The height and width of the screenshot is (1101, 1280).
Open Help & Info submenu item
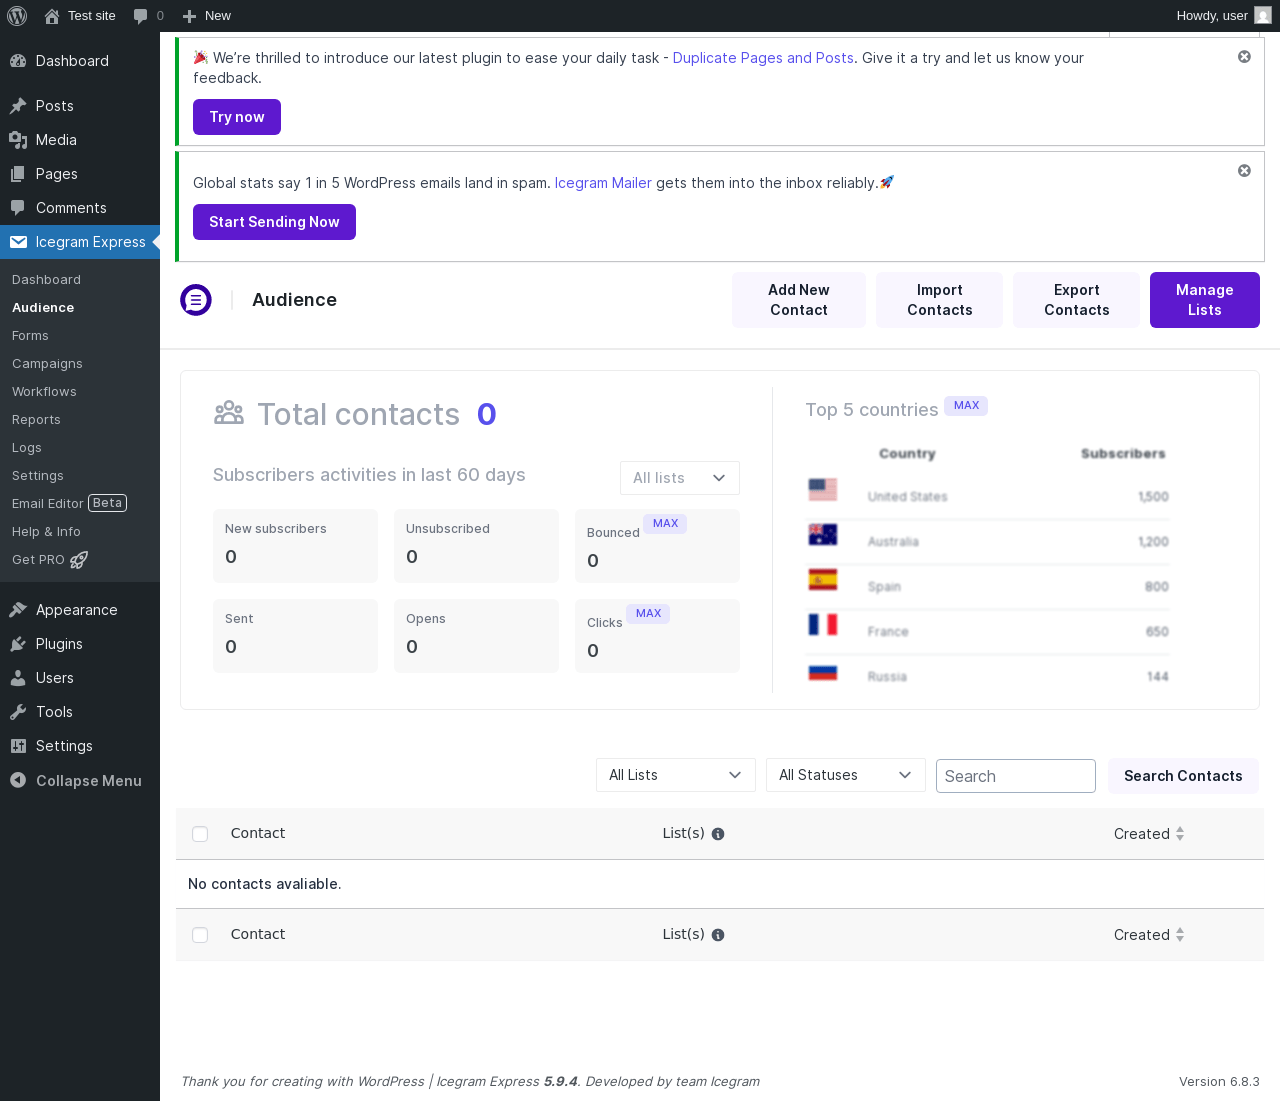(x=46, y=532)
